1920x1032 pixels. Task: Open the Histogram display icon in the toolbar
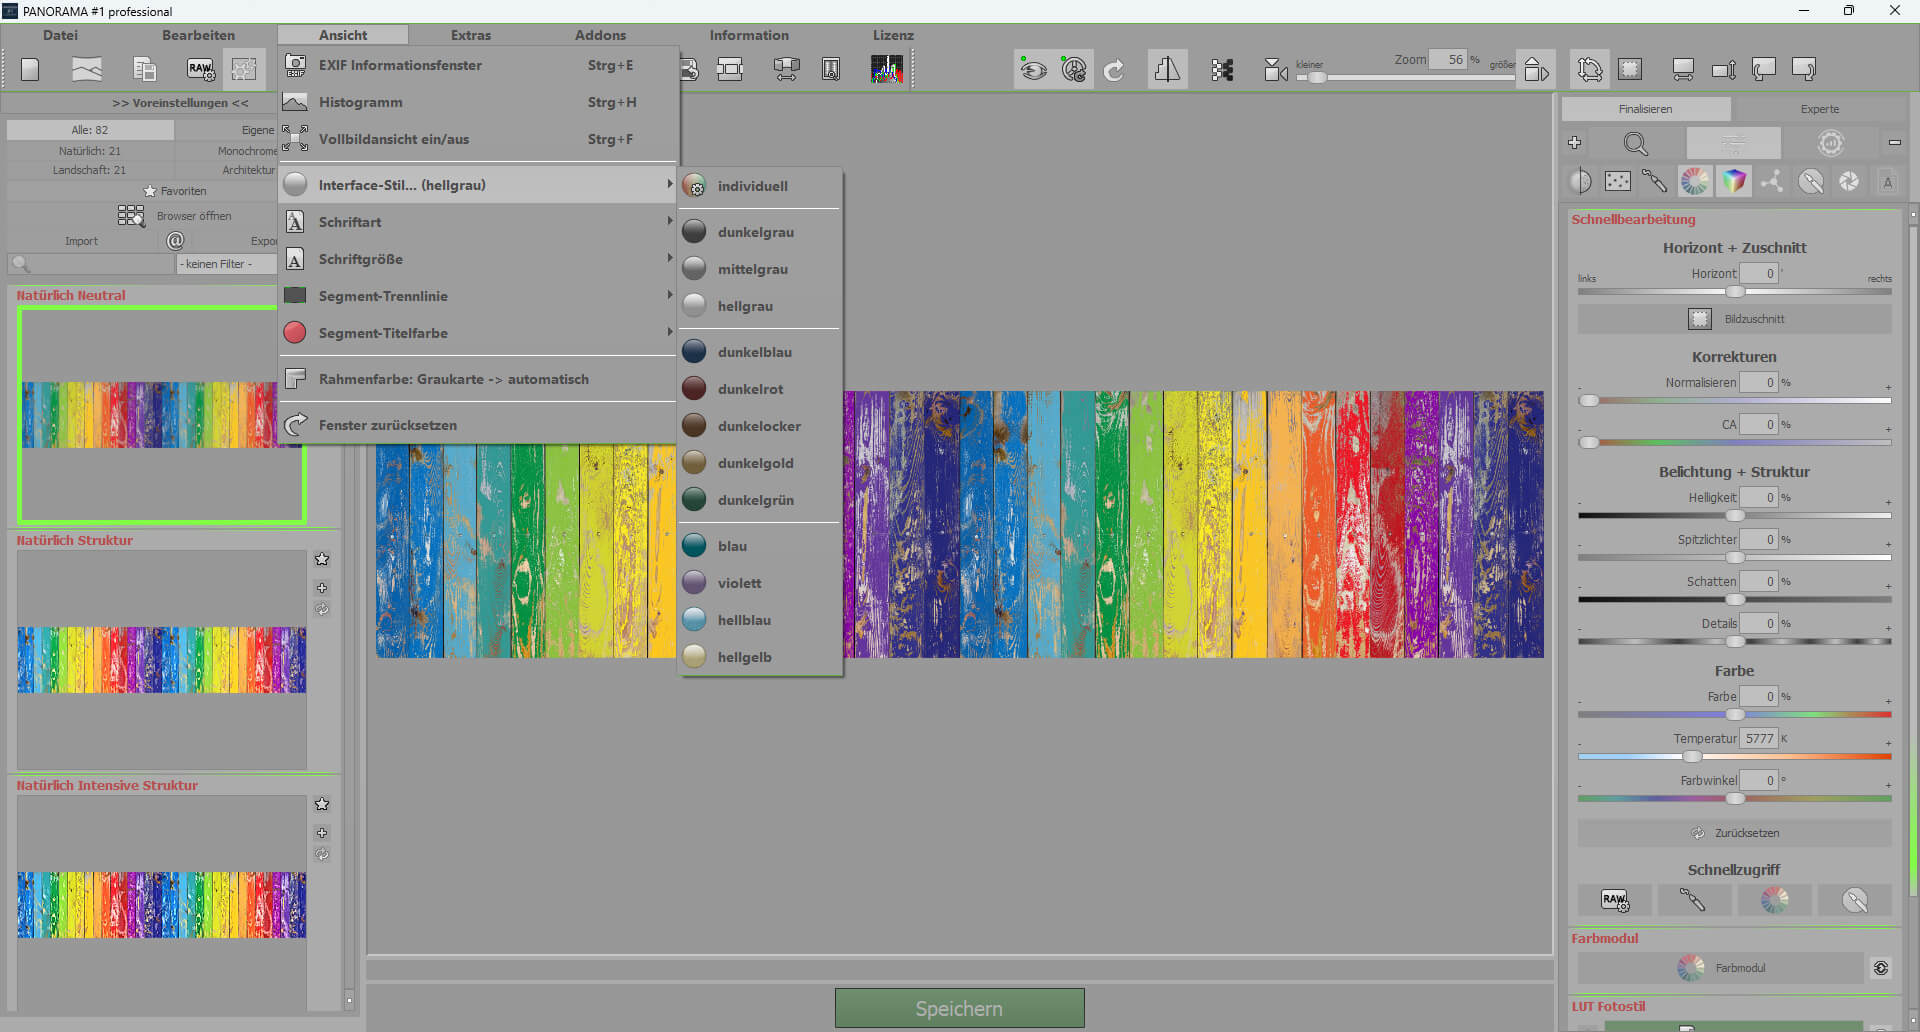coord(887,68)
